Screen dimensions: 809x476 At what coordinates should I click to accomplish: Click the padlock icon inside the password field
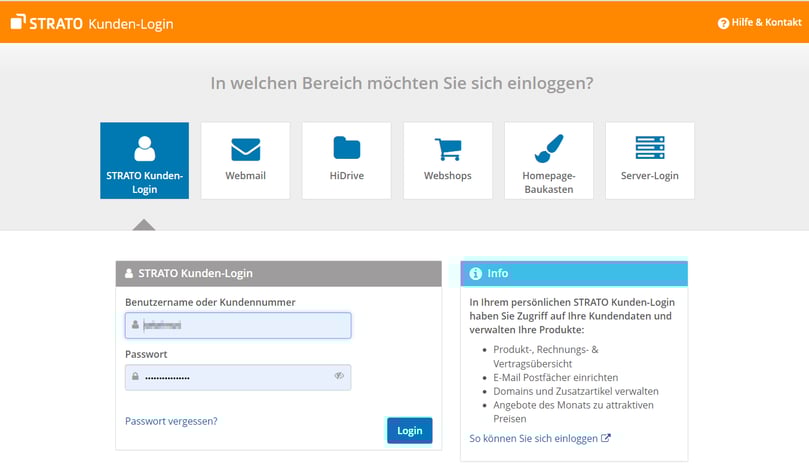tap(135, 376)
